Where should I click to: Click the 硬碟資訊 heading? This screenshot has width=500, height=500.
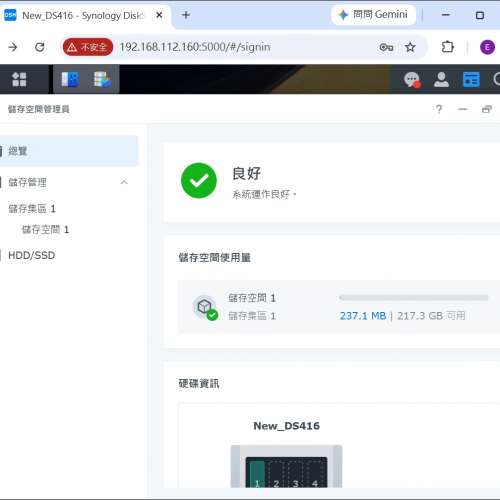(x=199, y=383)
